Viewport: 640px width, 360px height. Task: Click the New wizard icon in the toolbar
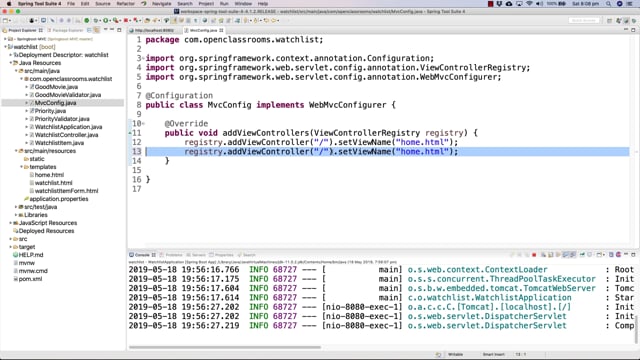(5, 20)
